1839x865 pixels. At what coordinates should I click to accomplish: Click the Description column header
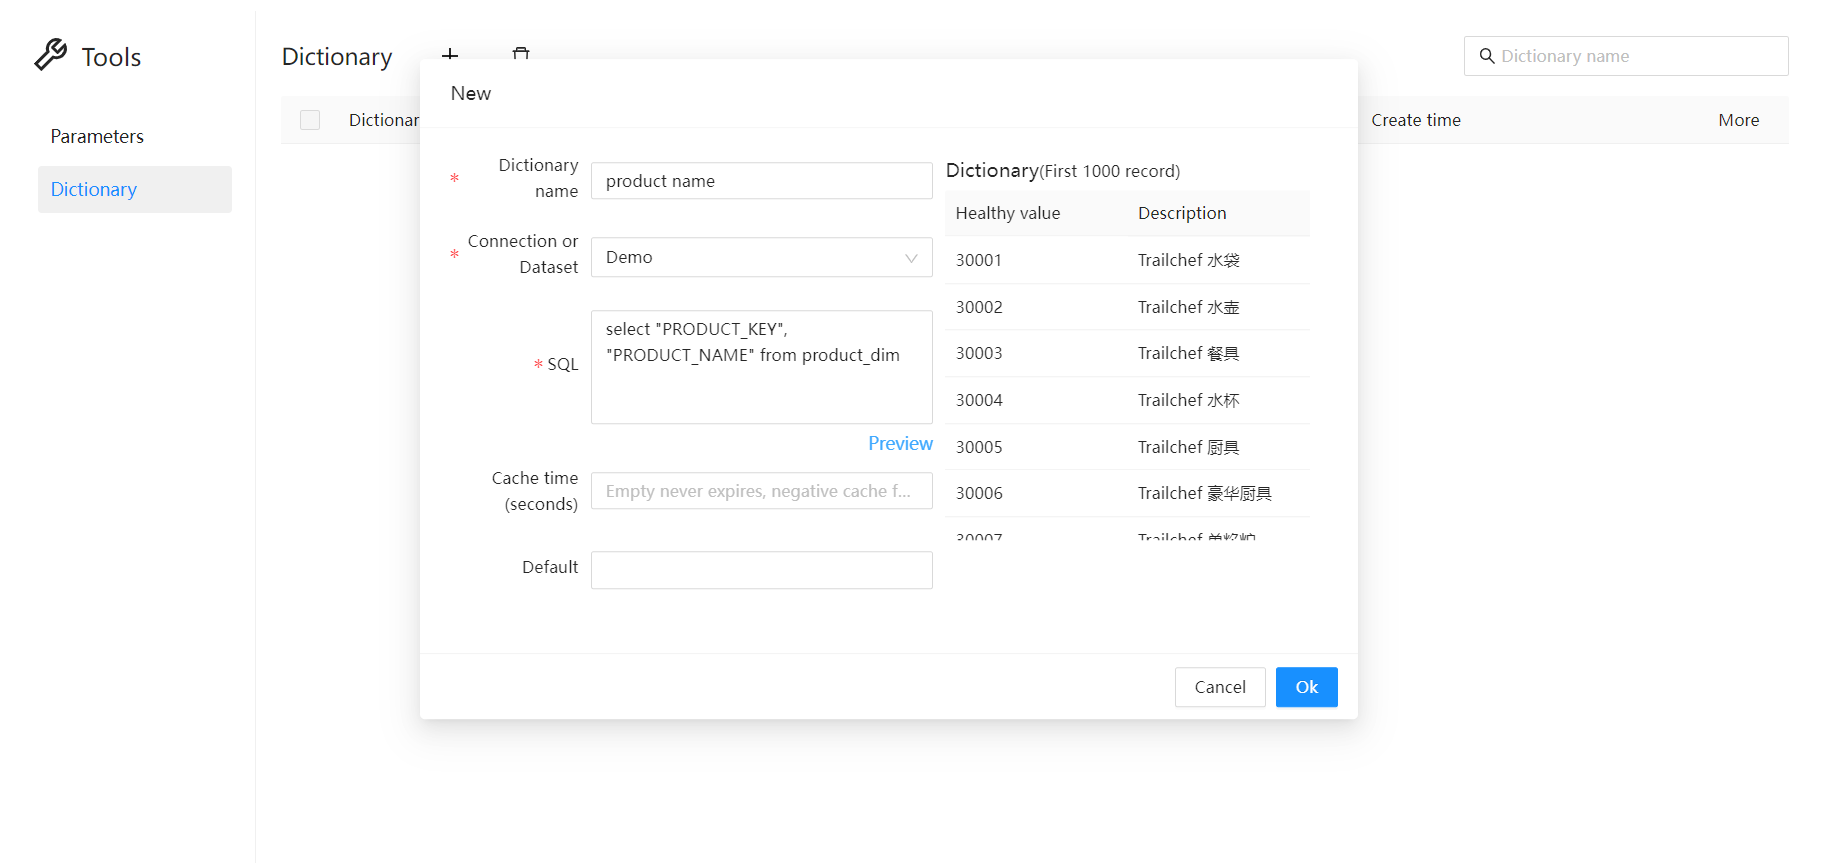tap(1182, 213)
